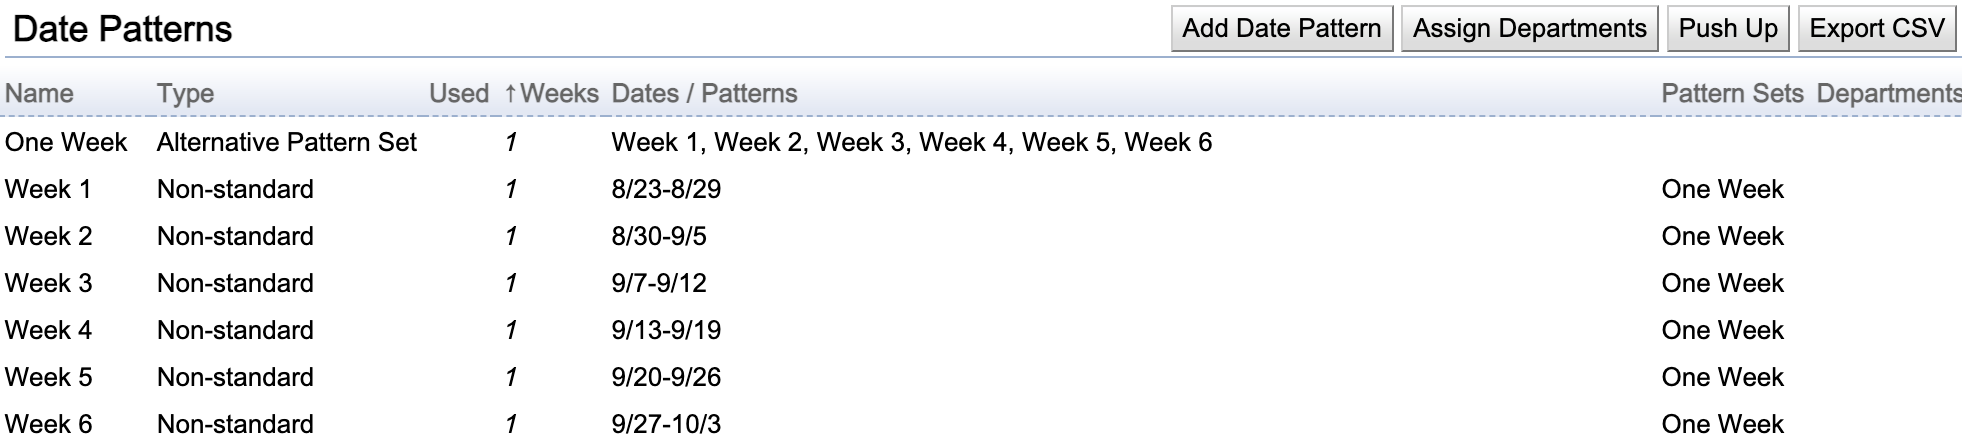Click the Weeks column sort arrow
1962x448 pixels.
(510, 93)
